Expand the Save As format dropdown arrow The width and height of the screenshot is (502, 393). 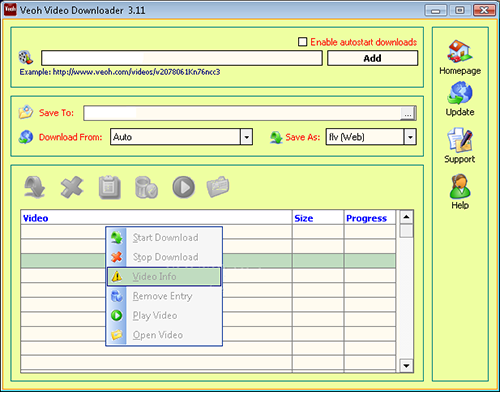pyautogui.click(x=410, y=137)
